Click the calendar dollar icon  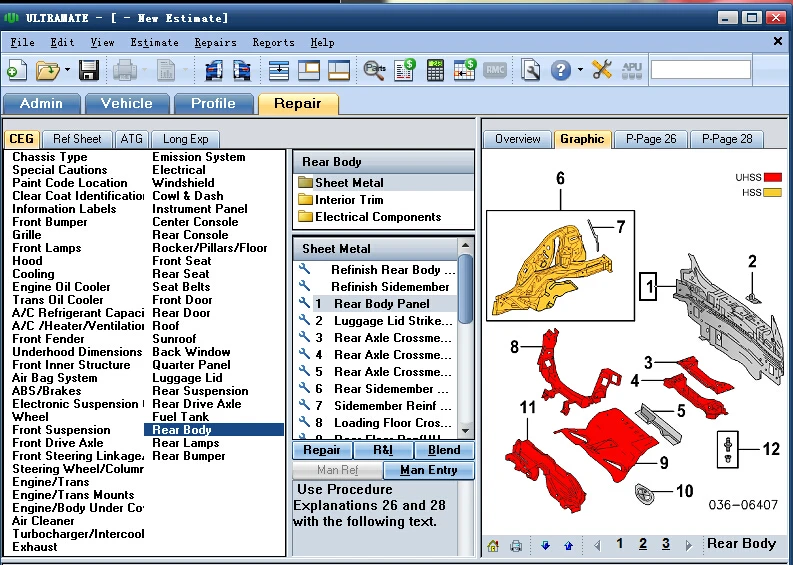pos(465,70)
